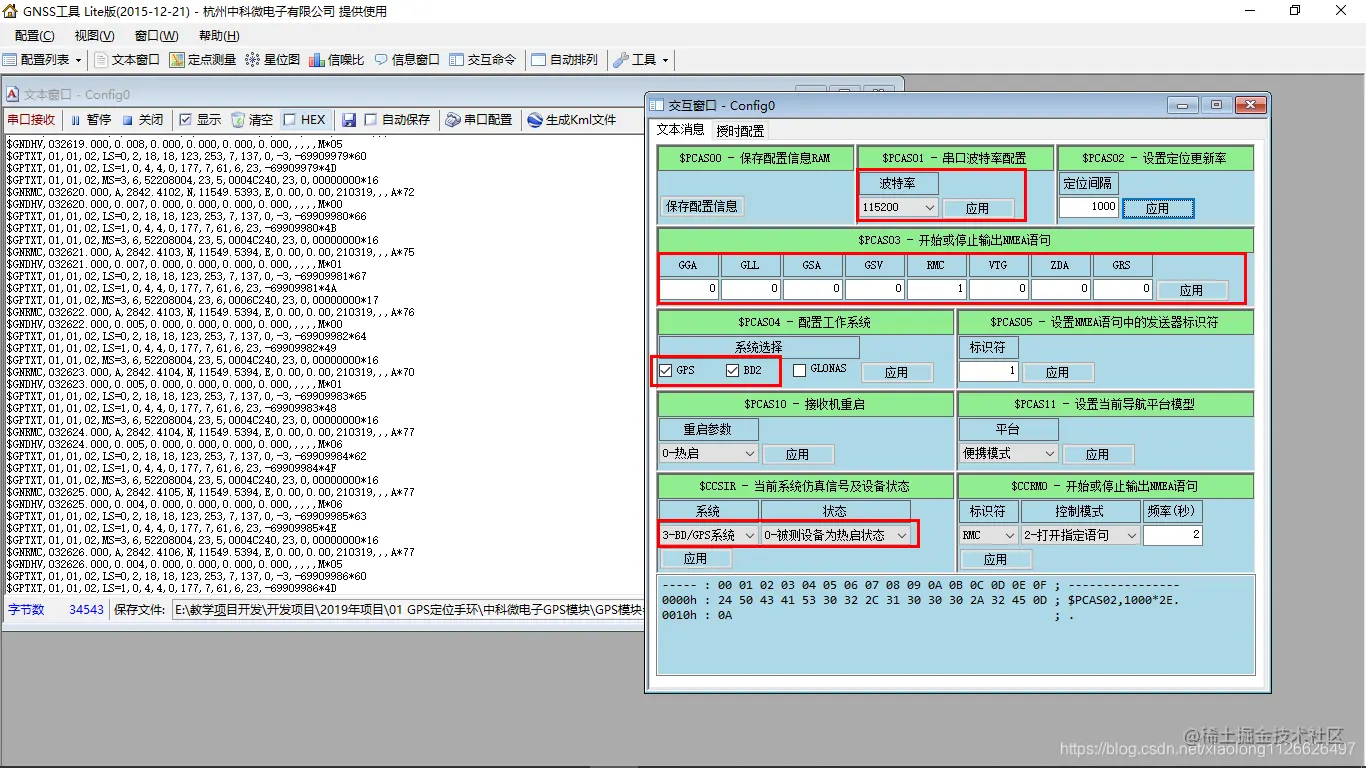Open the 配置列表 toolbar dropdown

(42, 60)
